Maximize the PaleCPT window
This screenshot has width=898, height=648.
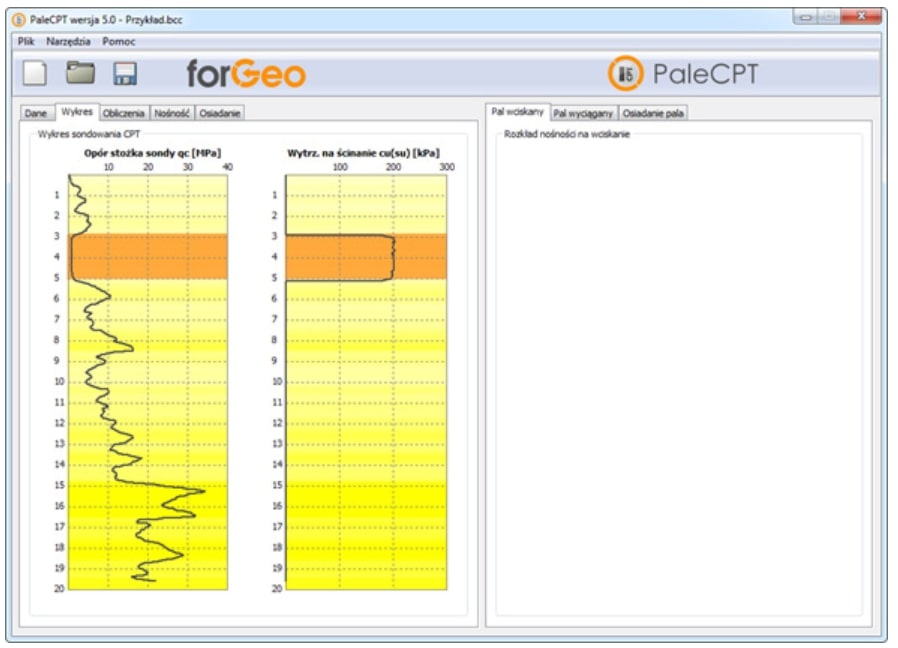click(x=828, y=17)
